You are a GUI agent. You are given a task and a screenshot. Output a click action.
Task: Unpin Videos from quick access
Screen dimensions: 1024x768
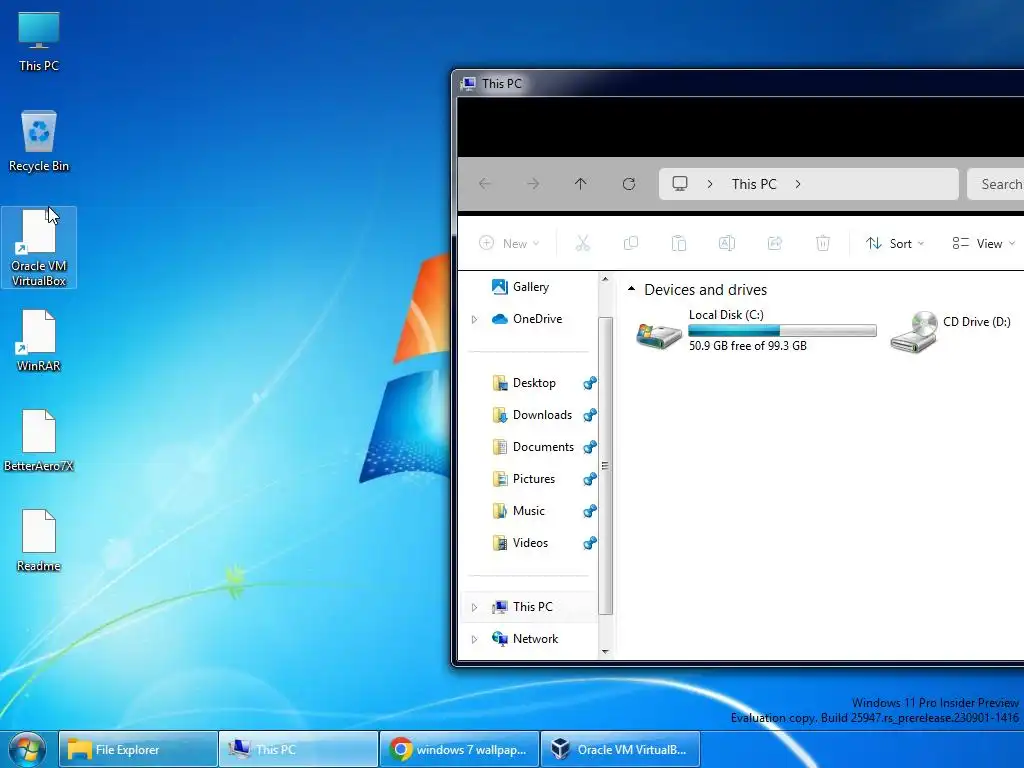[590, 543]
